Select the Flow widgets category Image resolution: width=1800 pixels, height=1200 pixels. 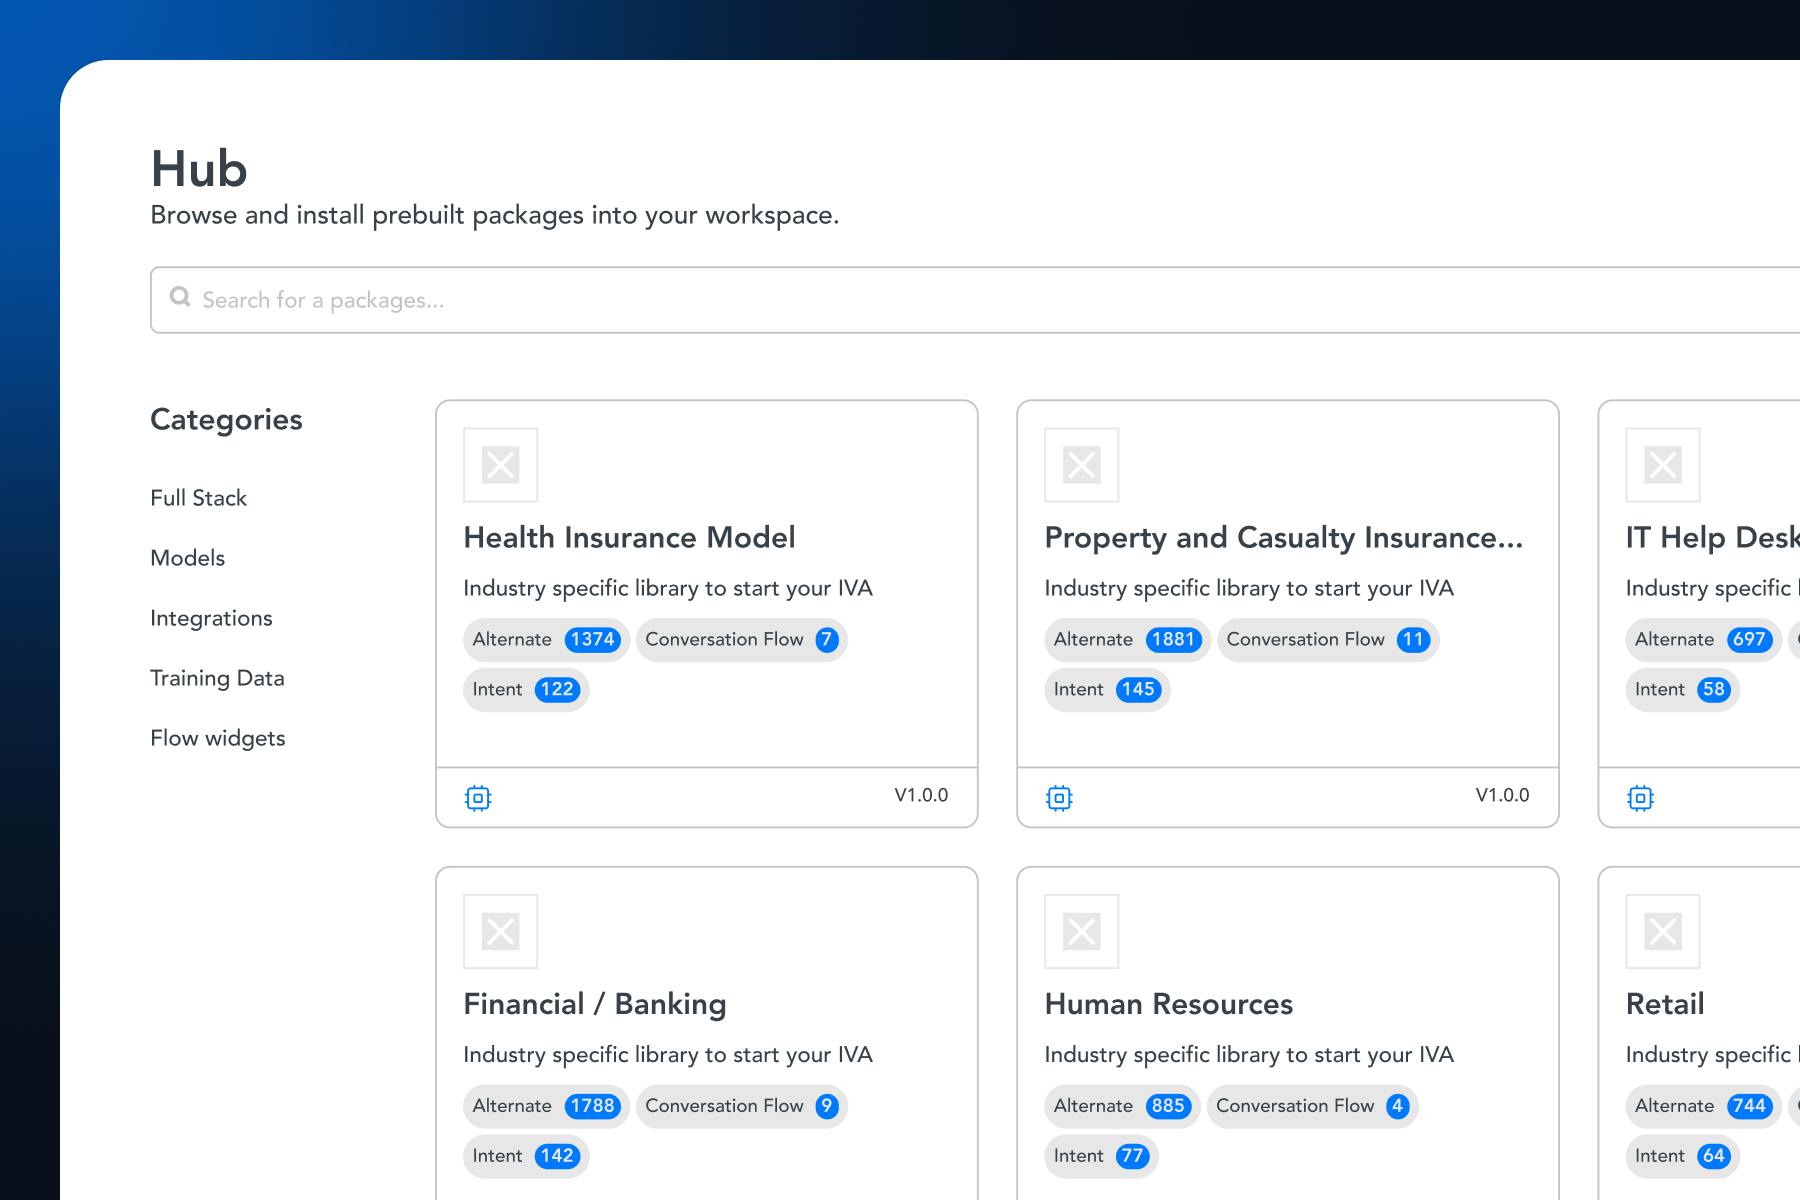click(x=217, y=738)
